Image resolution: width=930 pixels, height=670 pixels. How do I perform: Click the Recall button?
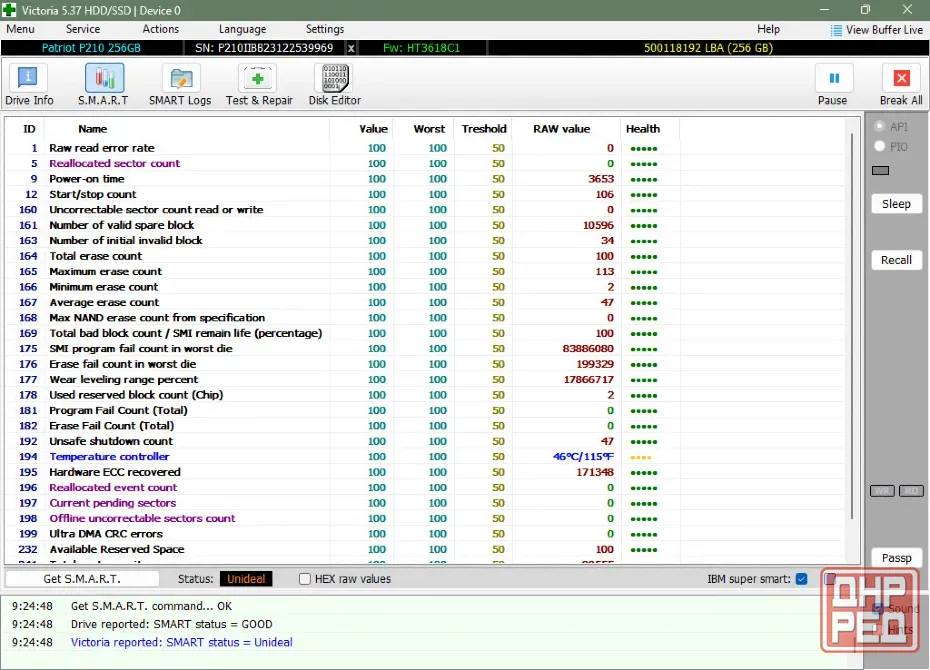coord(896,260)
